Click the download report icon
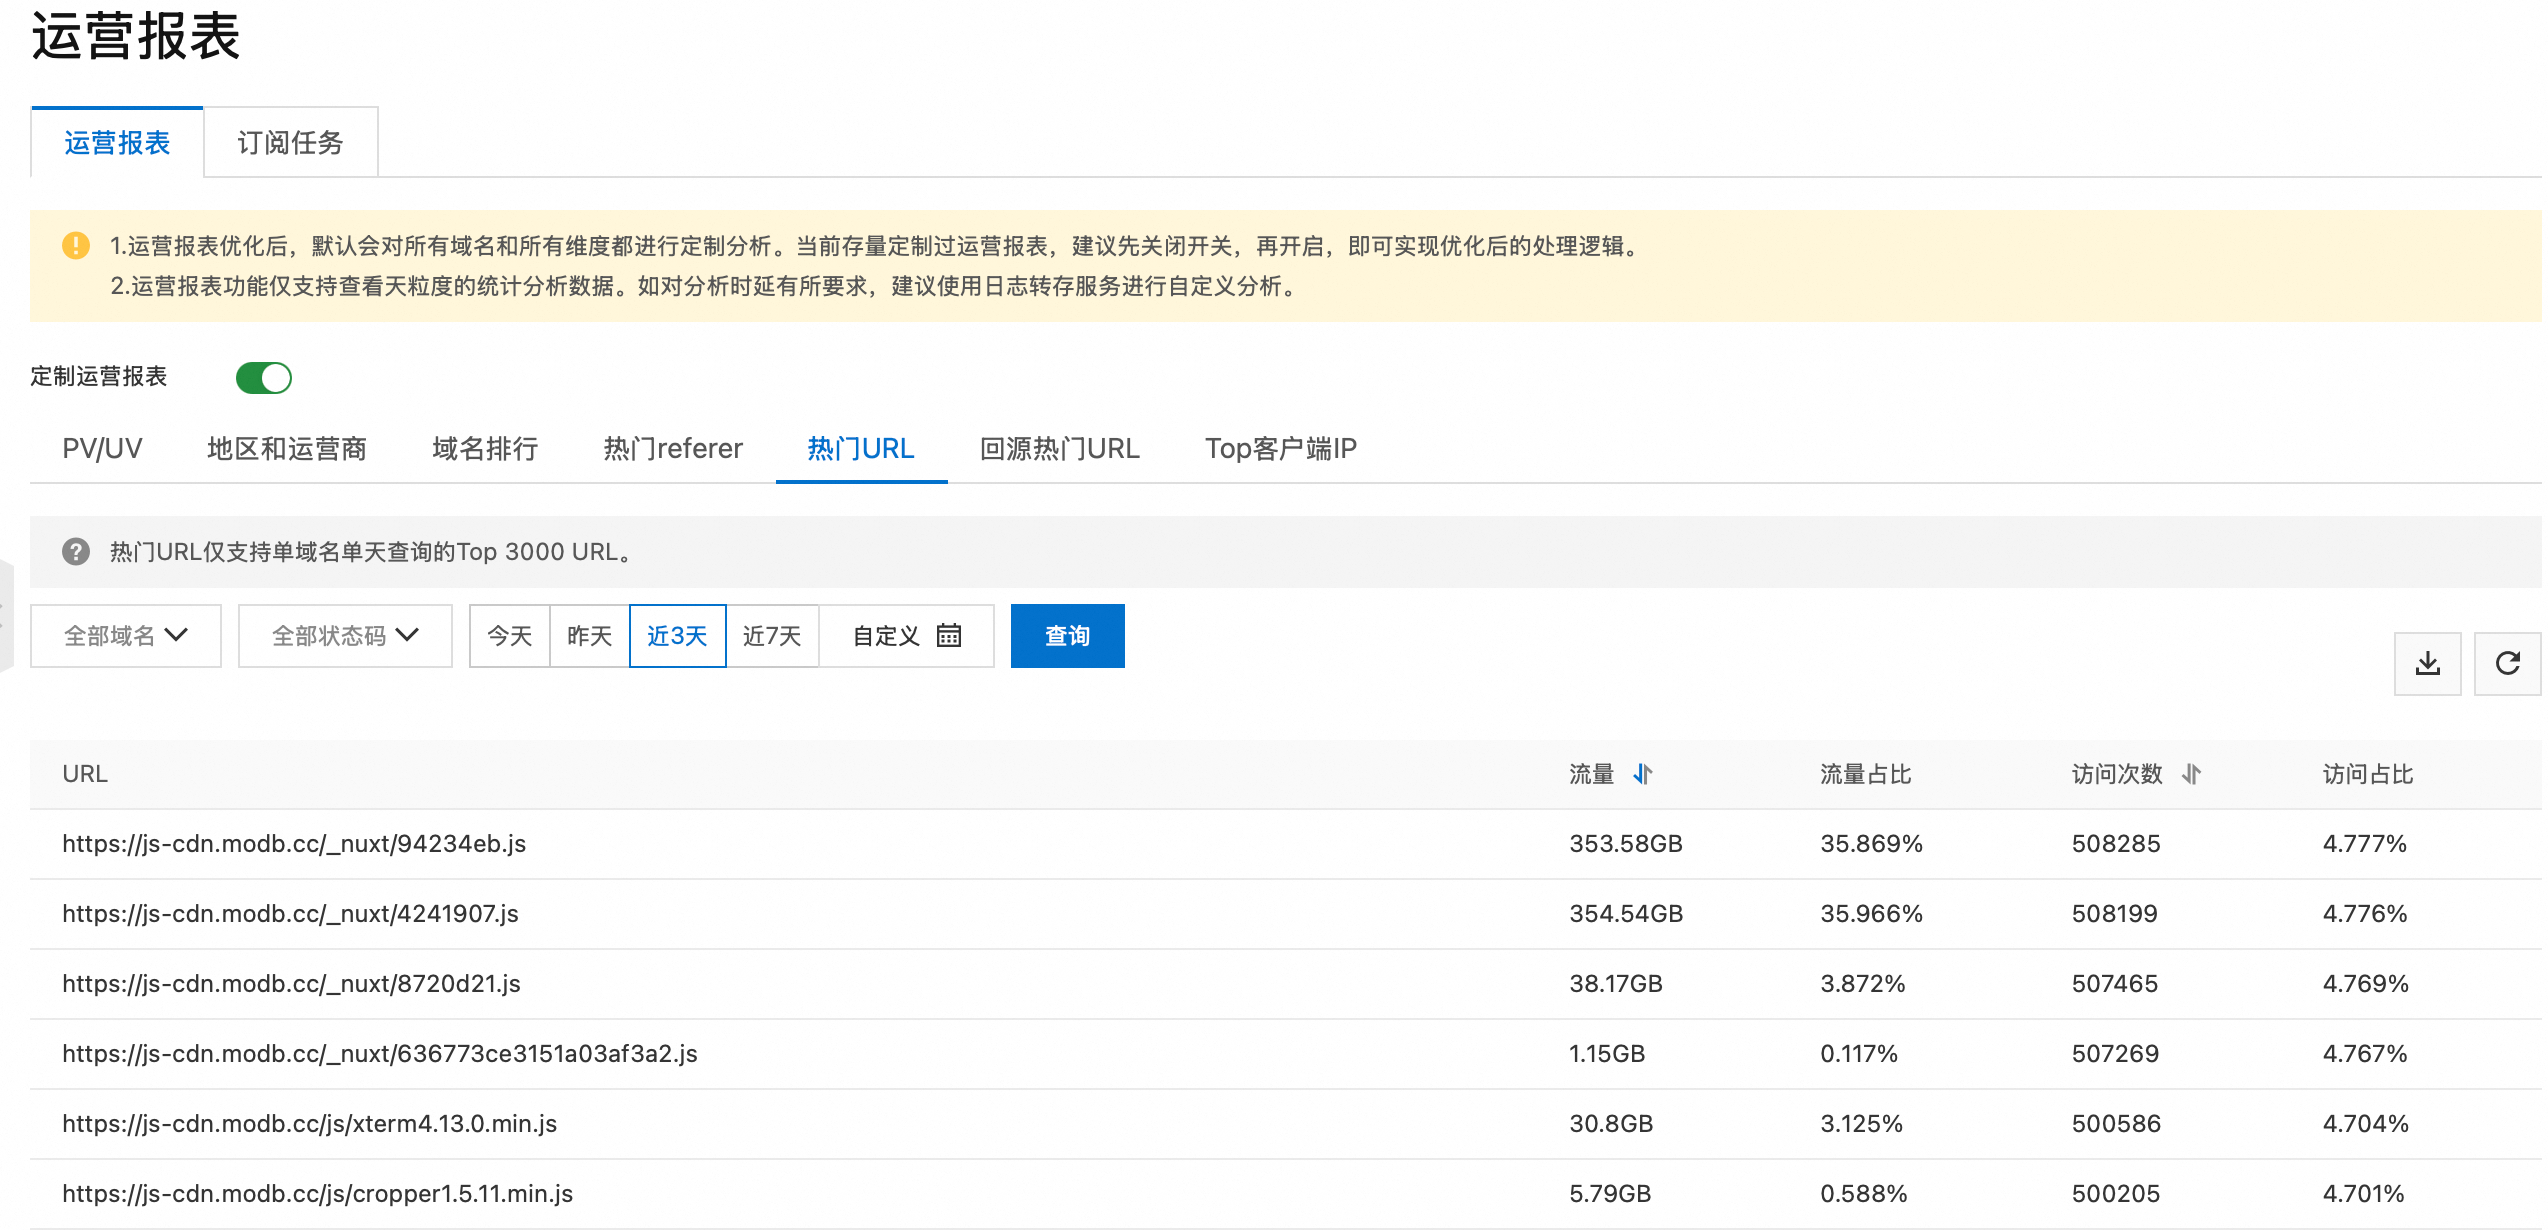This screenshot has width=2548, height=1230. 2427,663
